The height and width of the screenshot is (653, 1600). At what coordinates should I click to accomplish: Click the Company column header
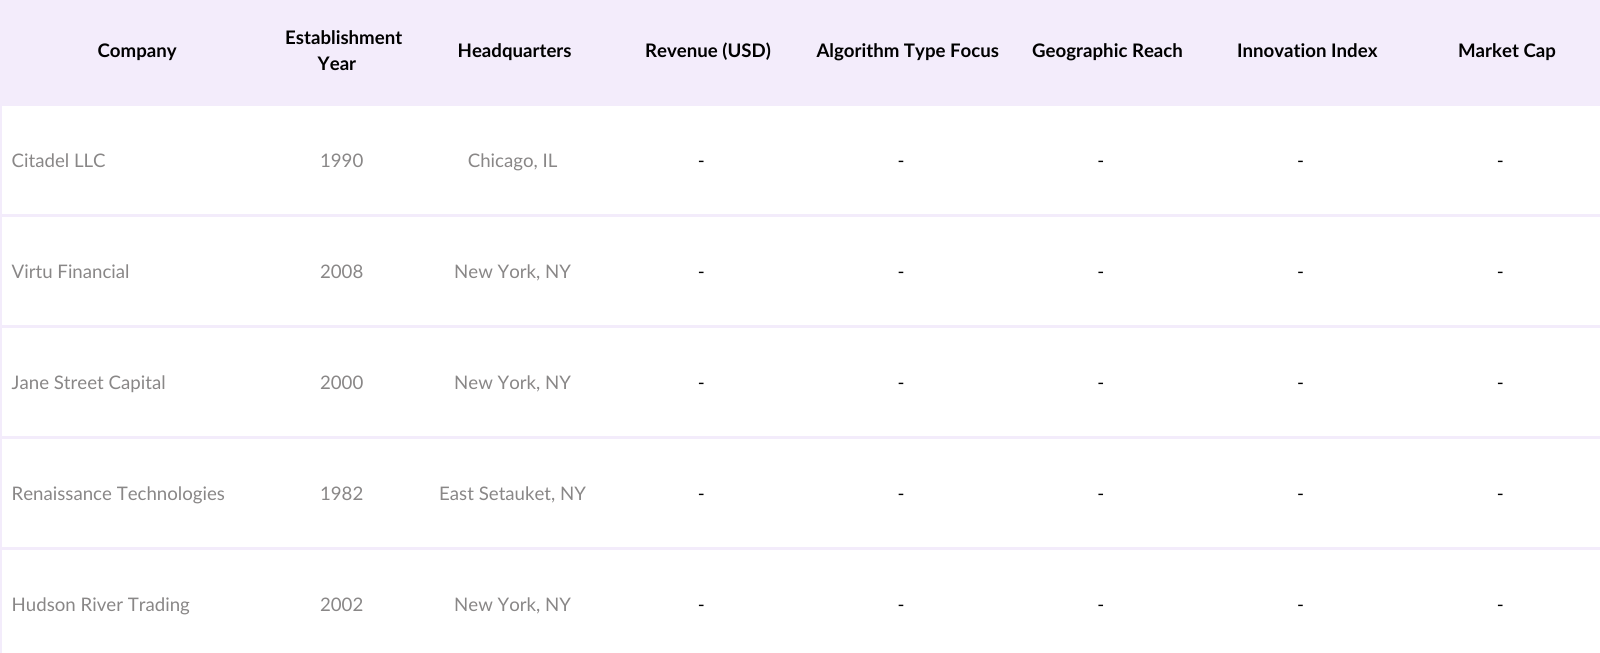point(137,51)
